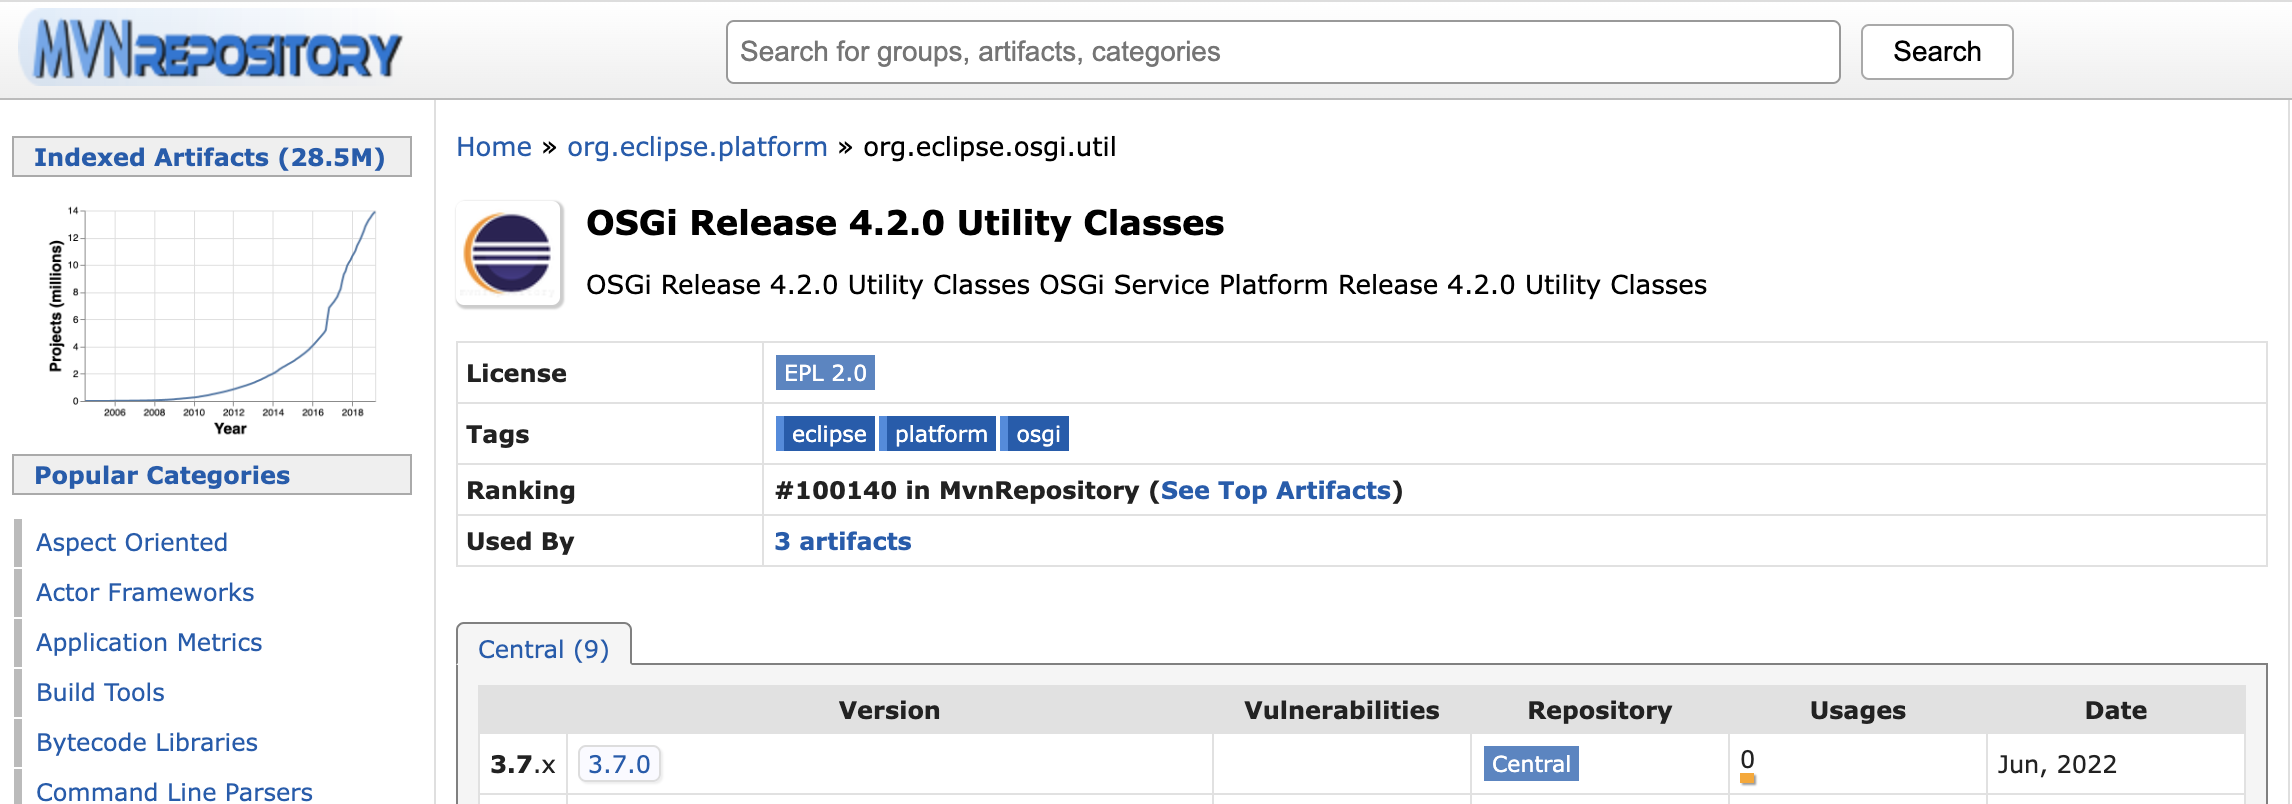Screen dimensions: 2292x804
Task: Open the EPL 2.0 license badge
Action: tap(824, 372)
